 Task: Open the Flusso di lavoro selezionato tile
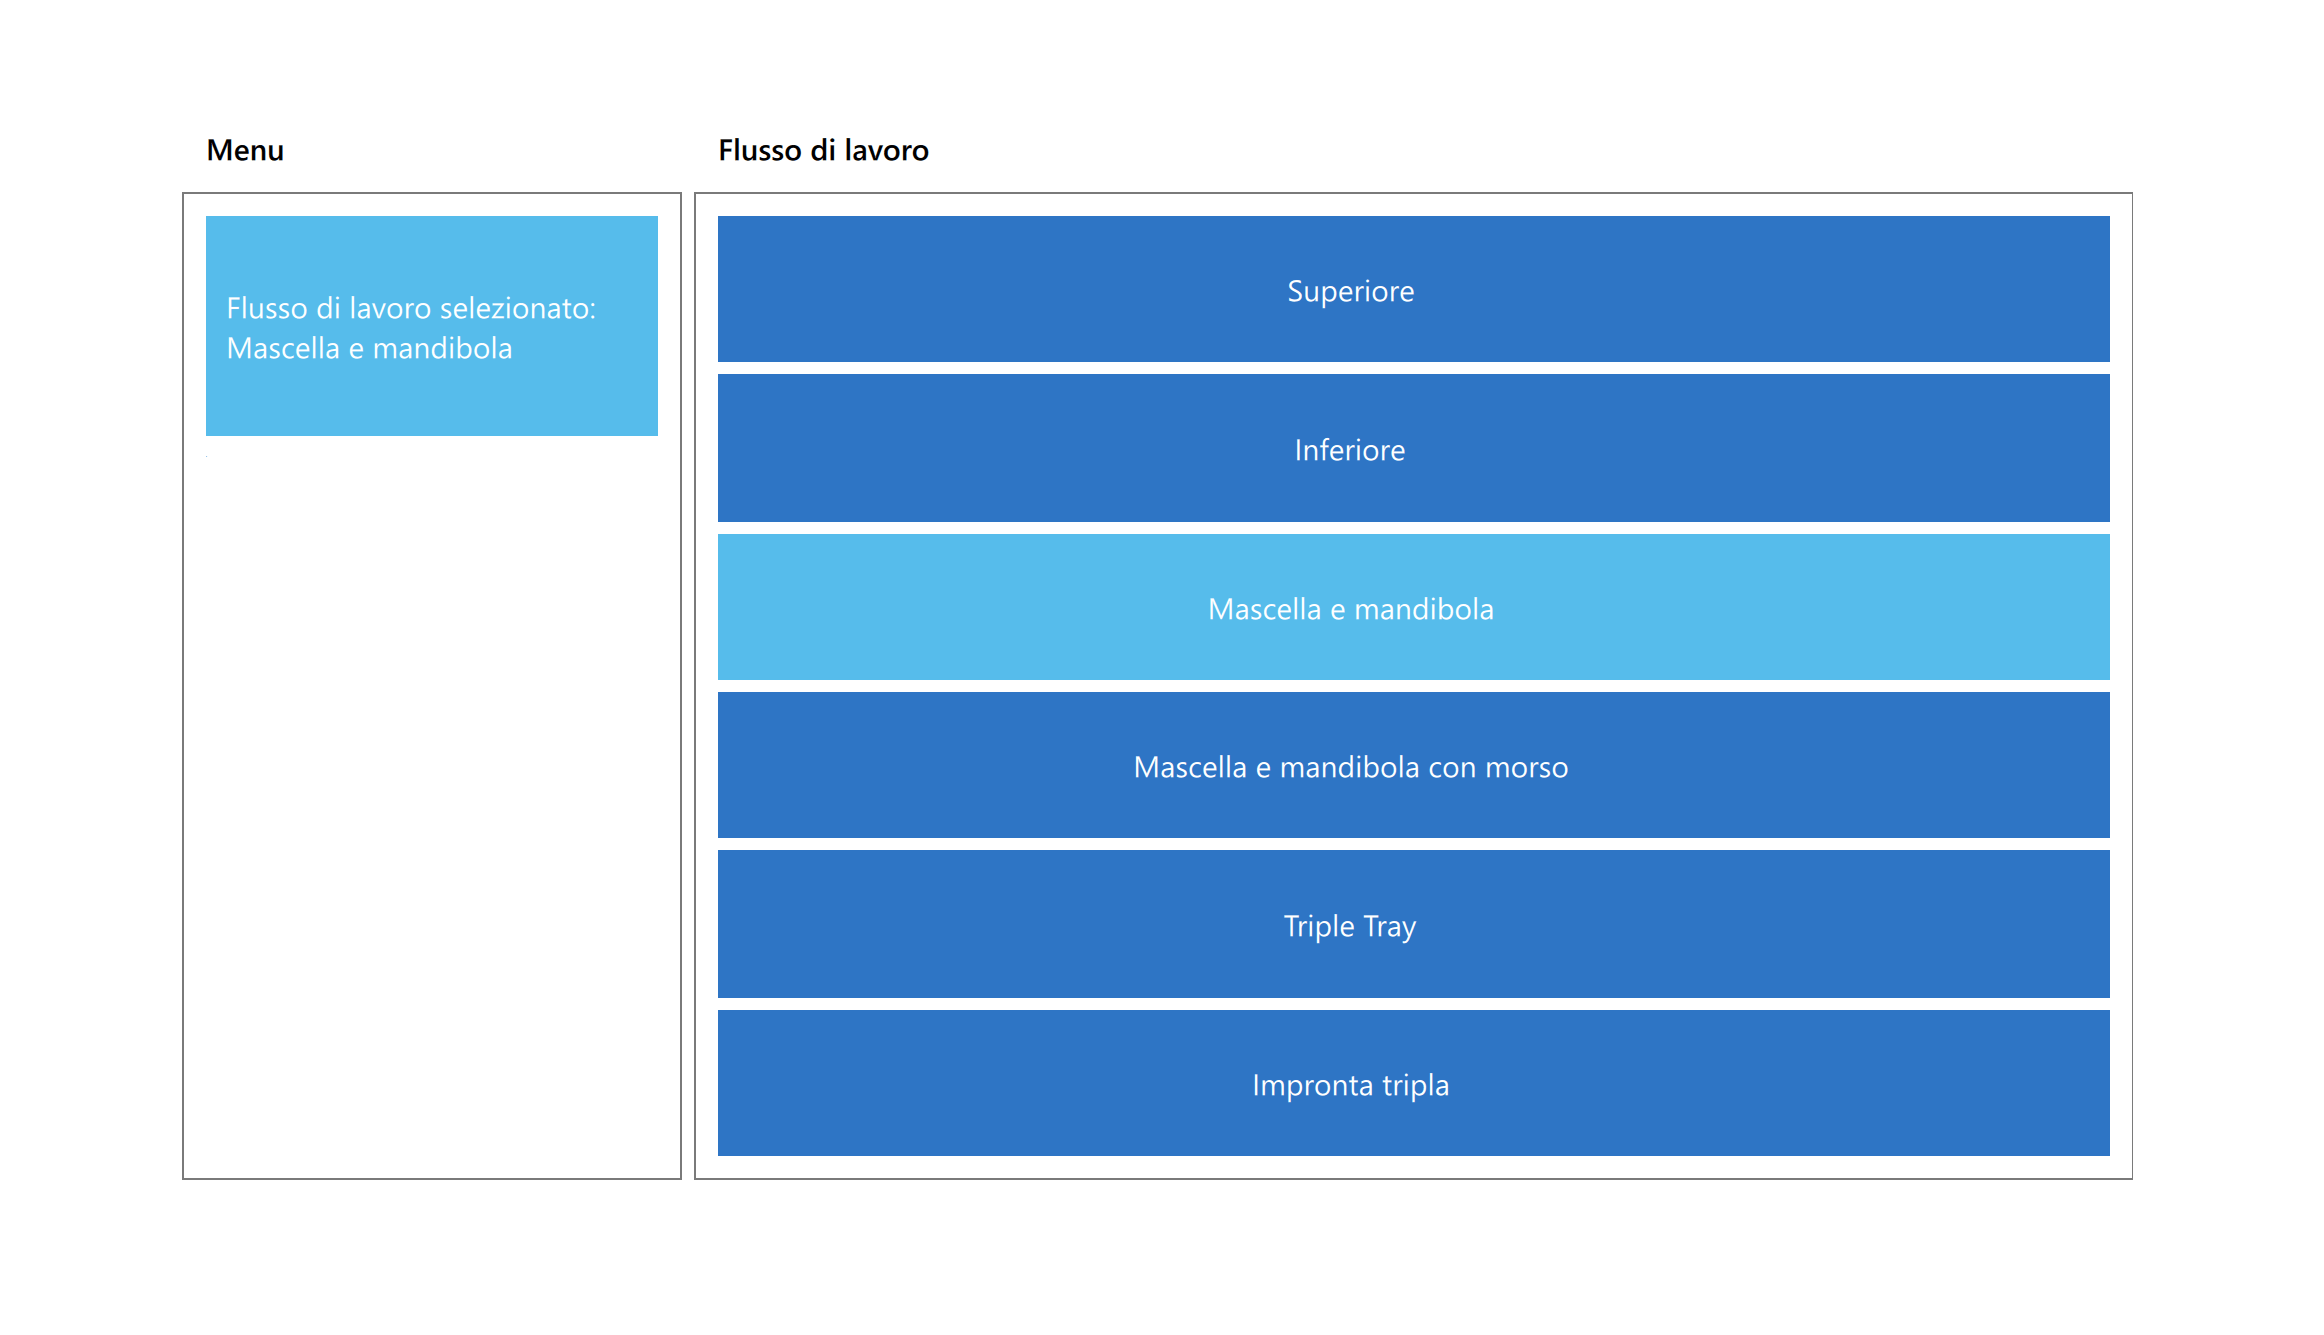(432, 326)
